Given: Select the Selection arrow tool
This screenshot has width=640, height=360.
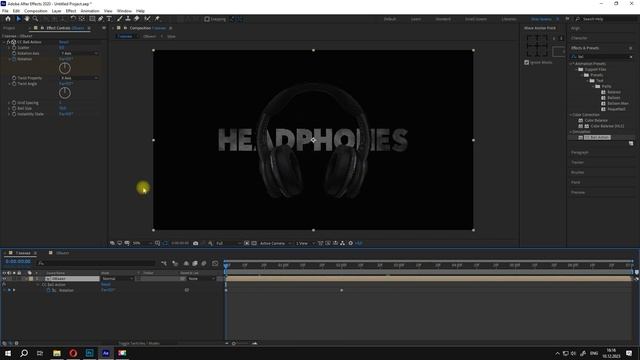Looking at the screenshot, I should click(x=18, y=19).
